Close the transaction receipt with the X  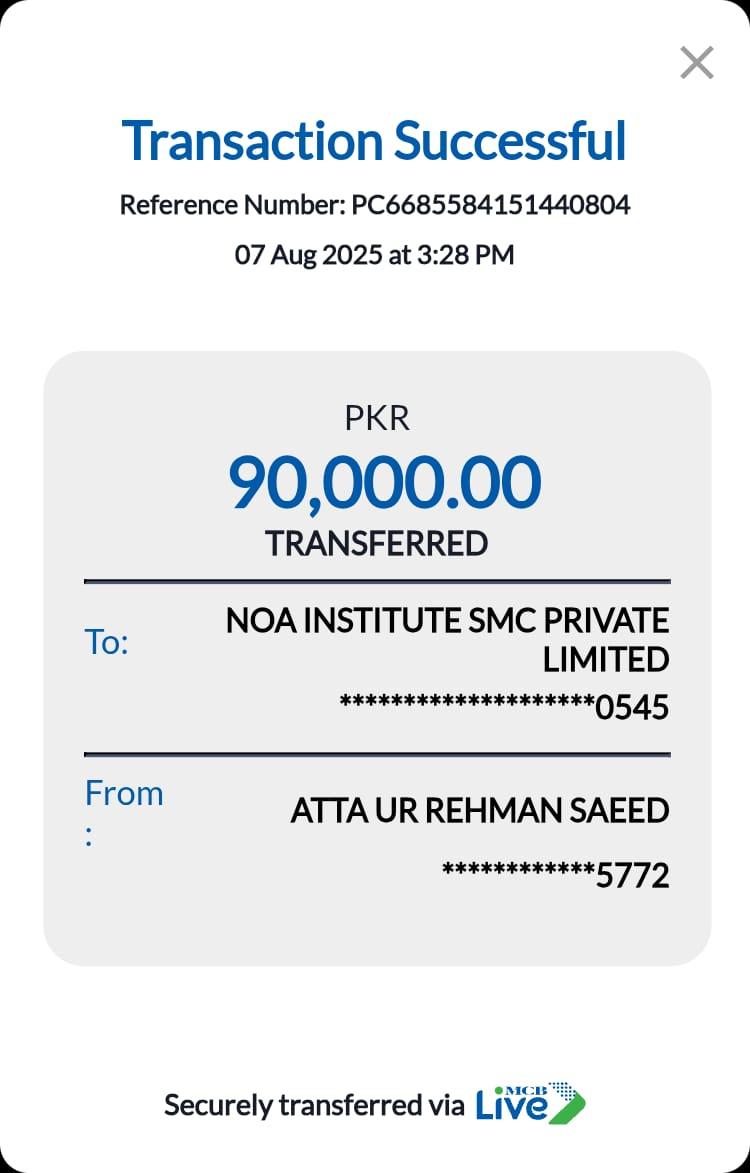pos(696,63)
